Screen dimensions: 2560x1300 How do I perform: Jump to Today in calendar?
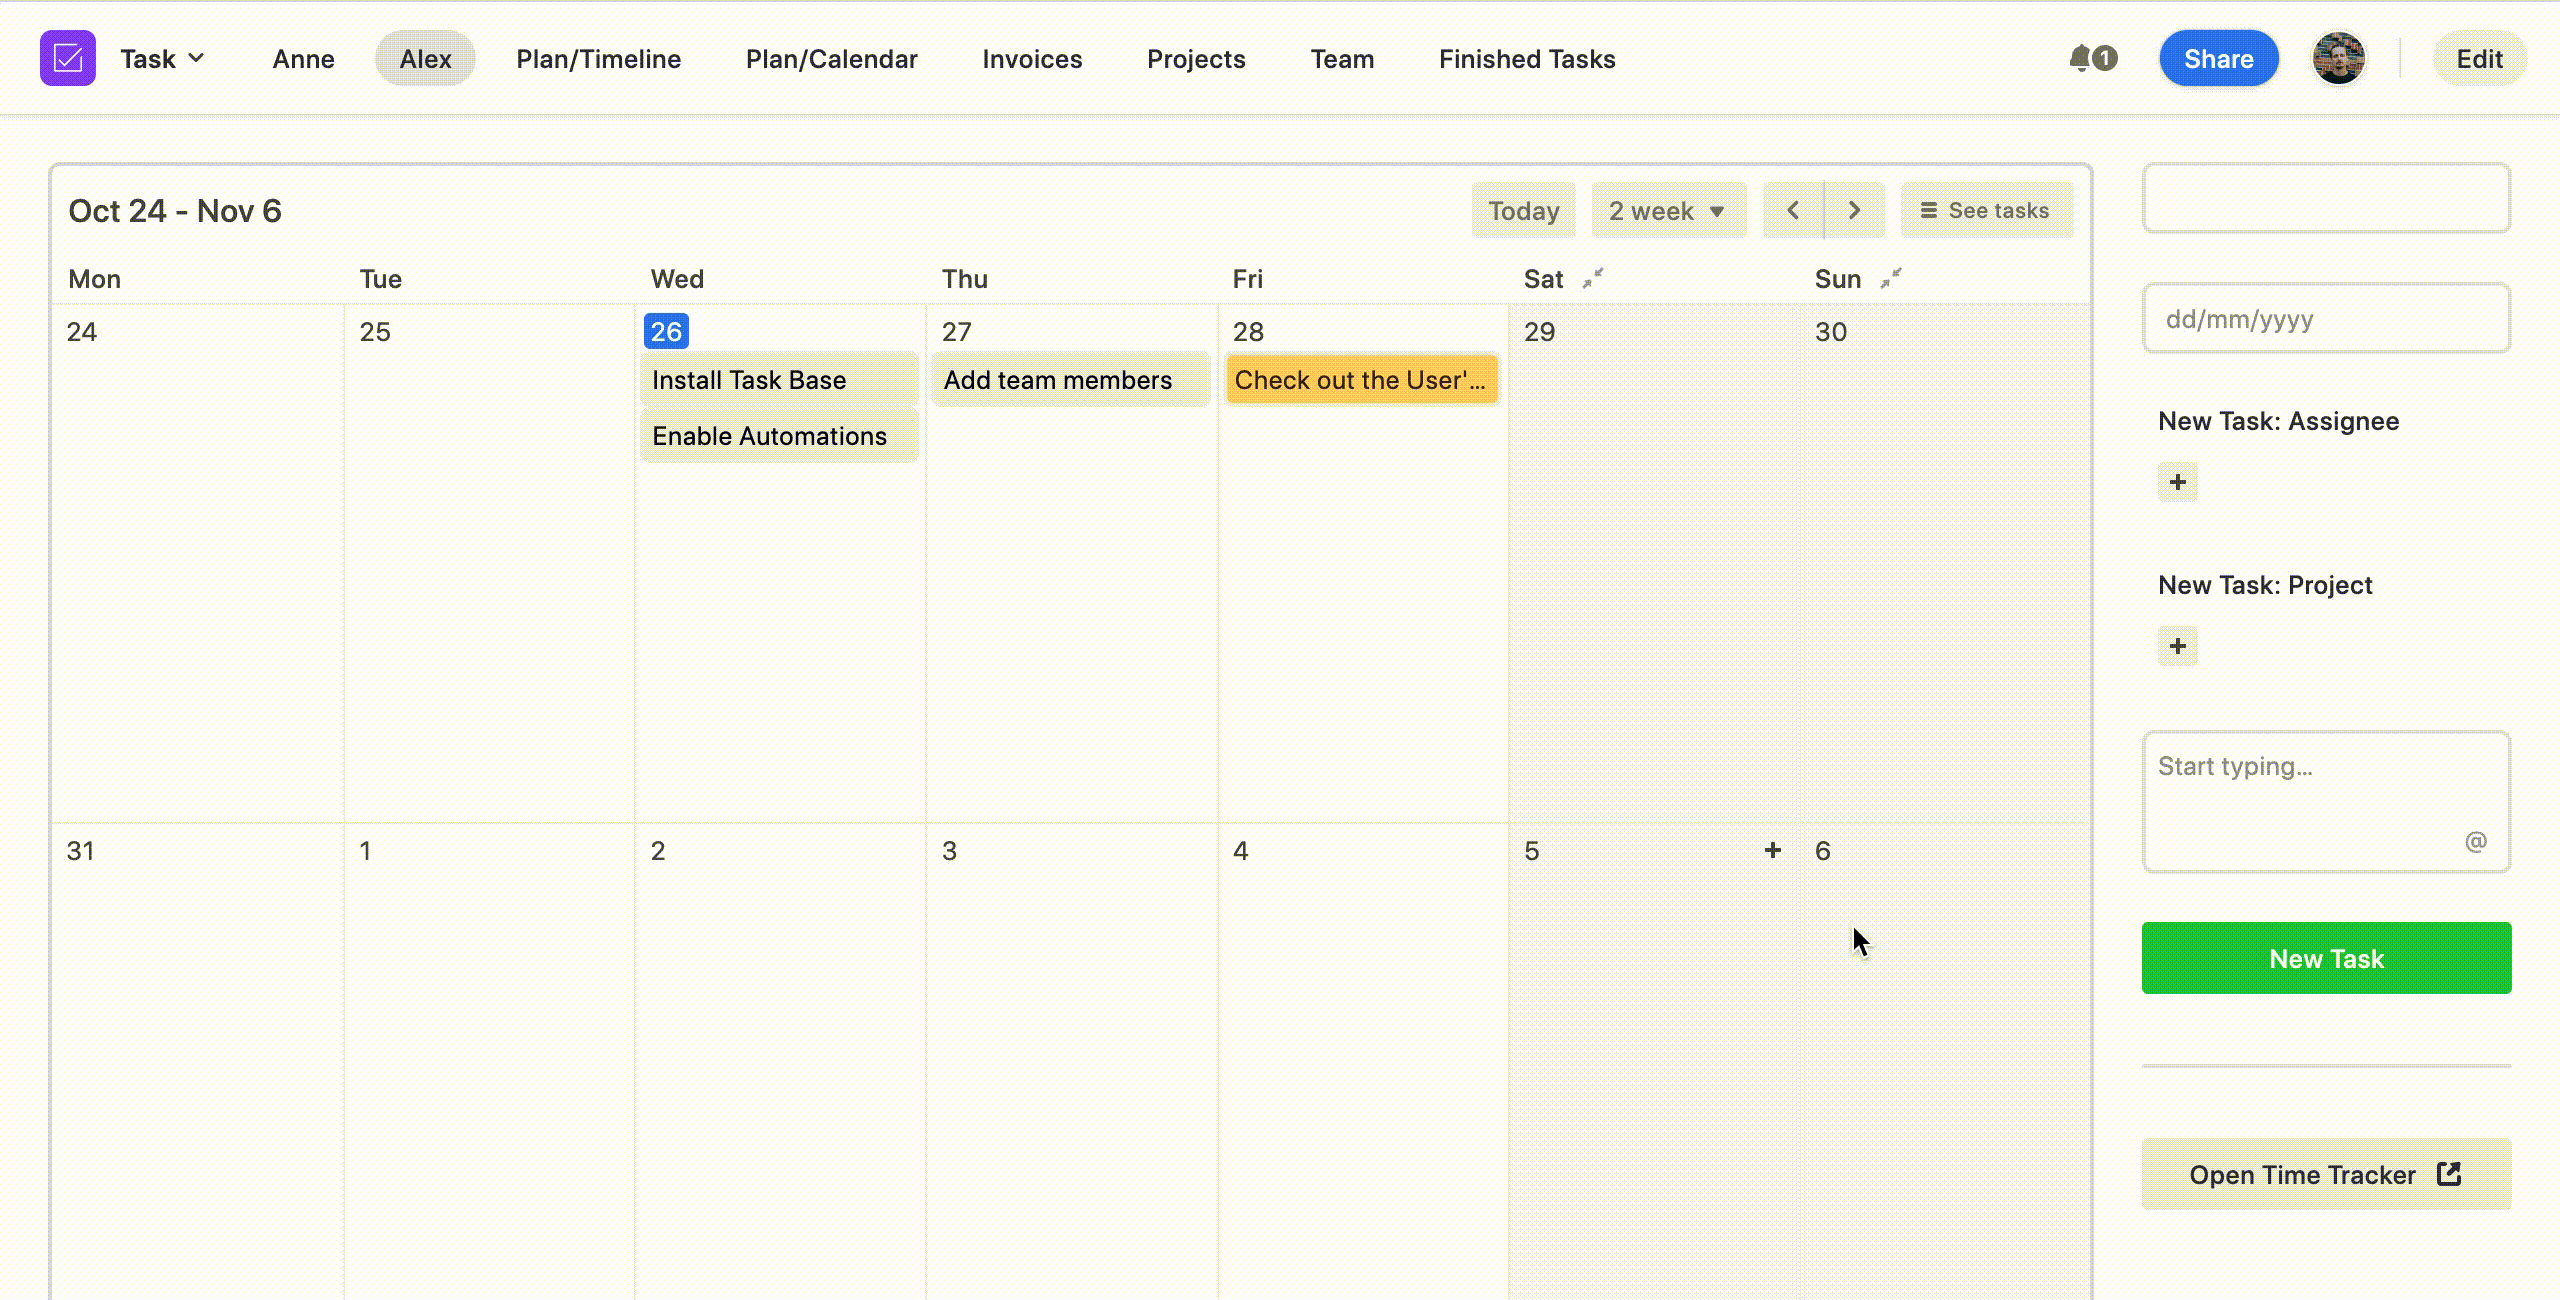click(x=1523, y=210)
